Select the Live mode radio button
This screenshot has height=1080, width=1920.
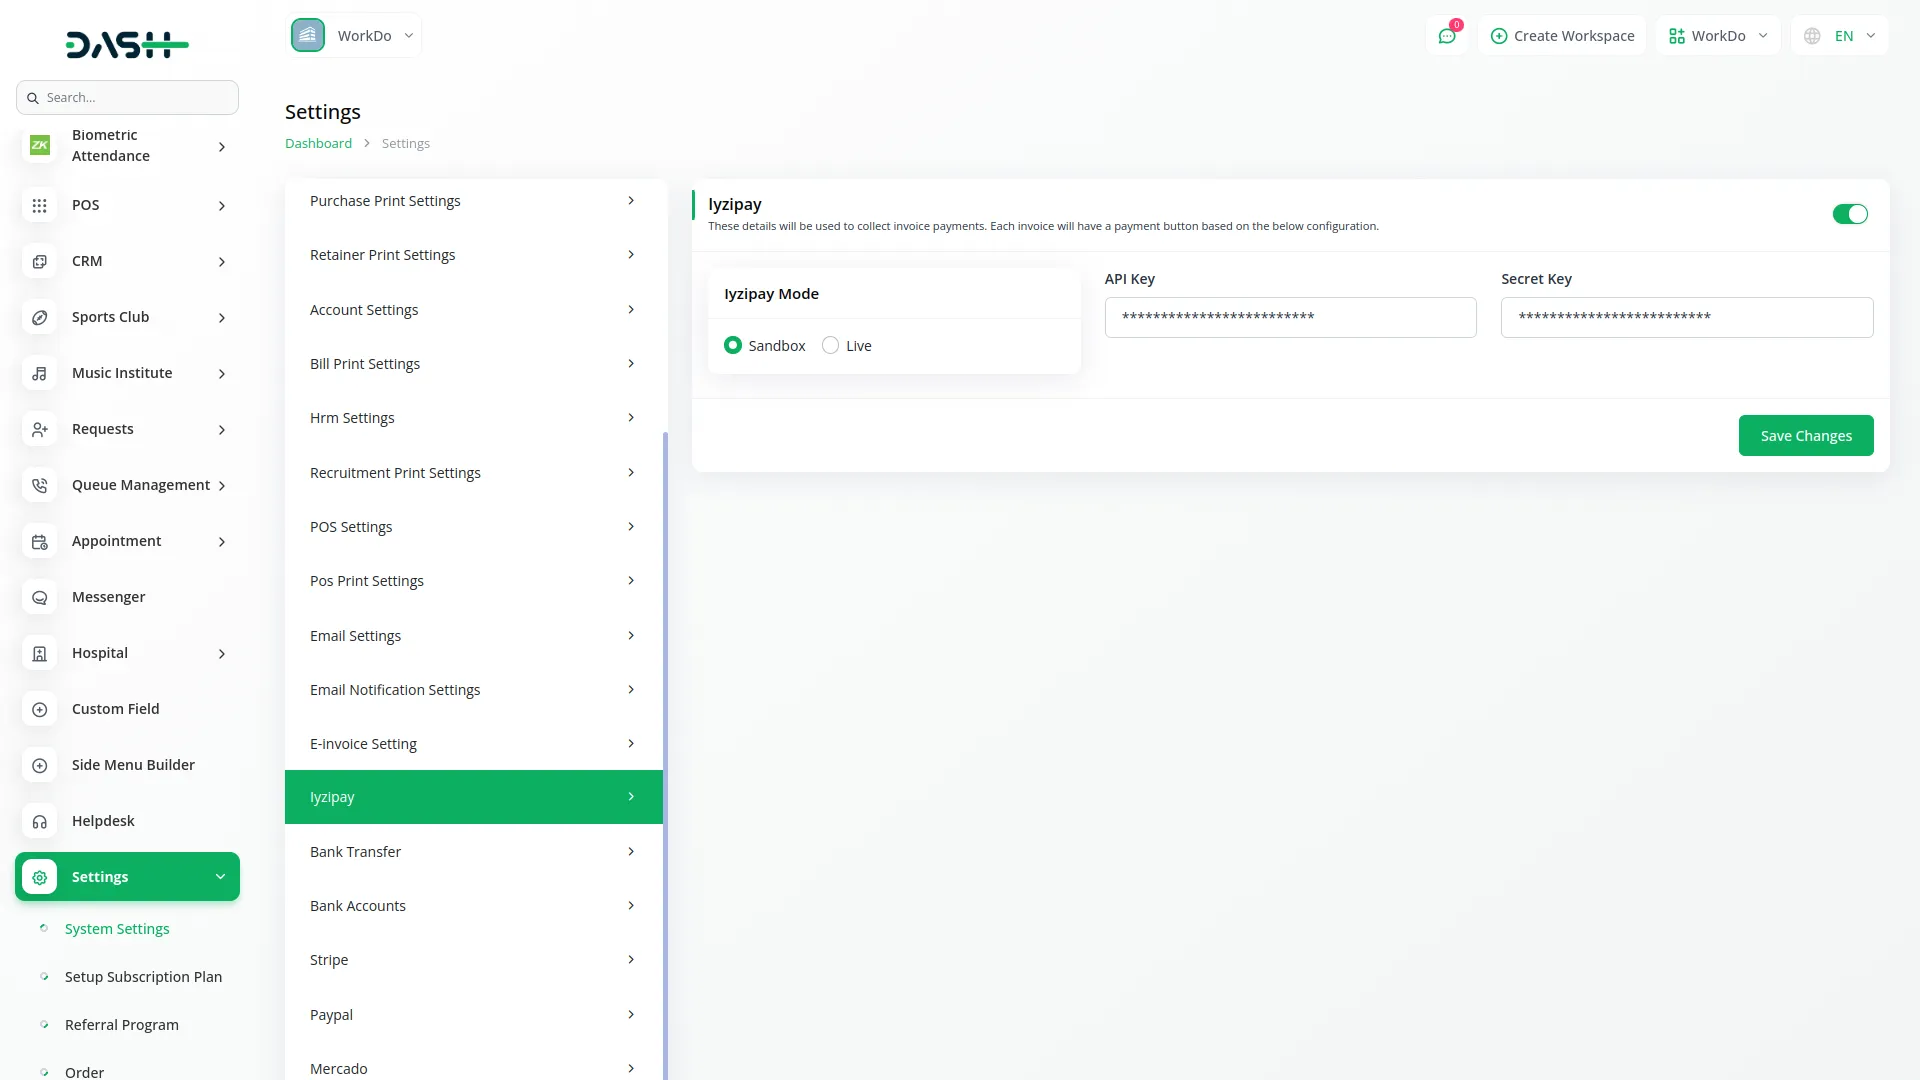[x=830, y=346]
